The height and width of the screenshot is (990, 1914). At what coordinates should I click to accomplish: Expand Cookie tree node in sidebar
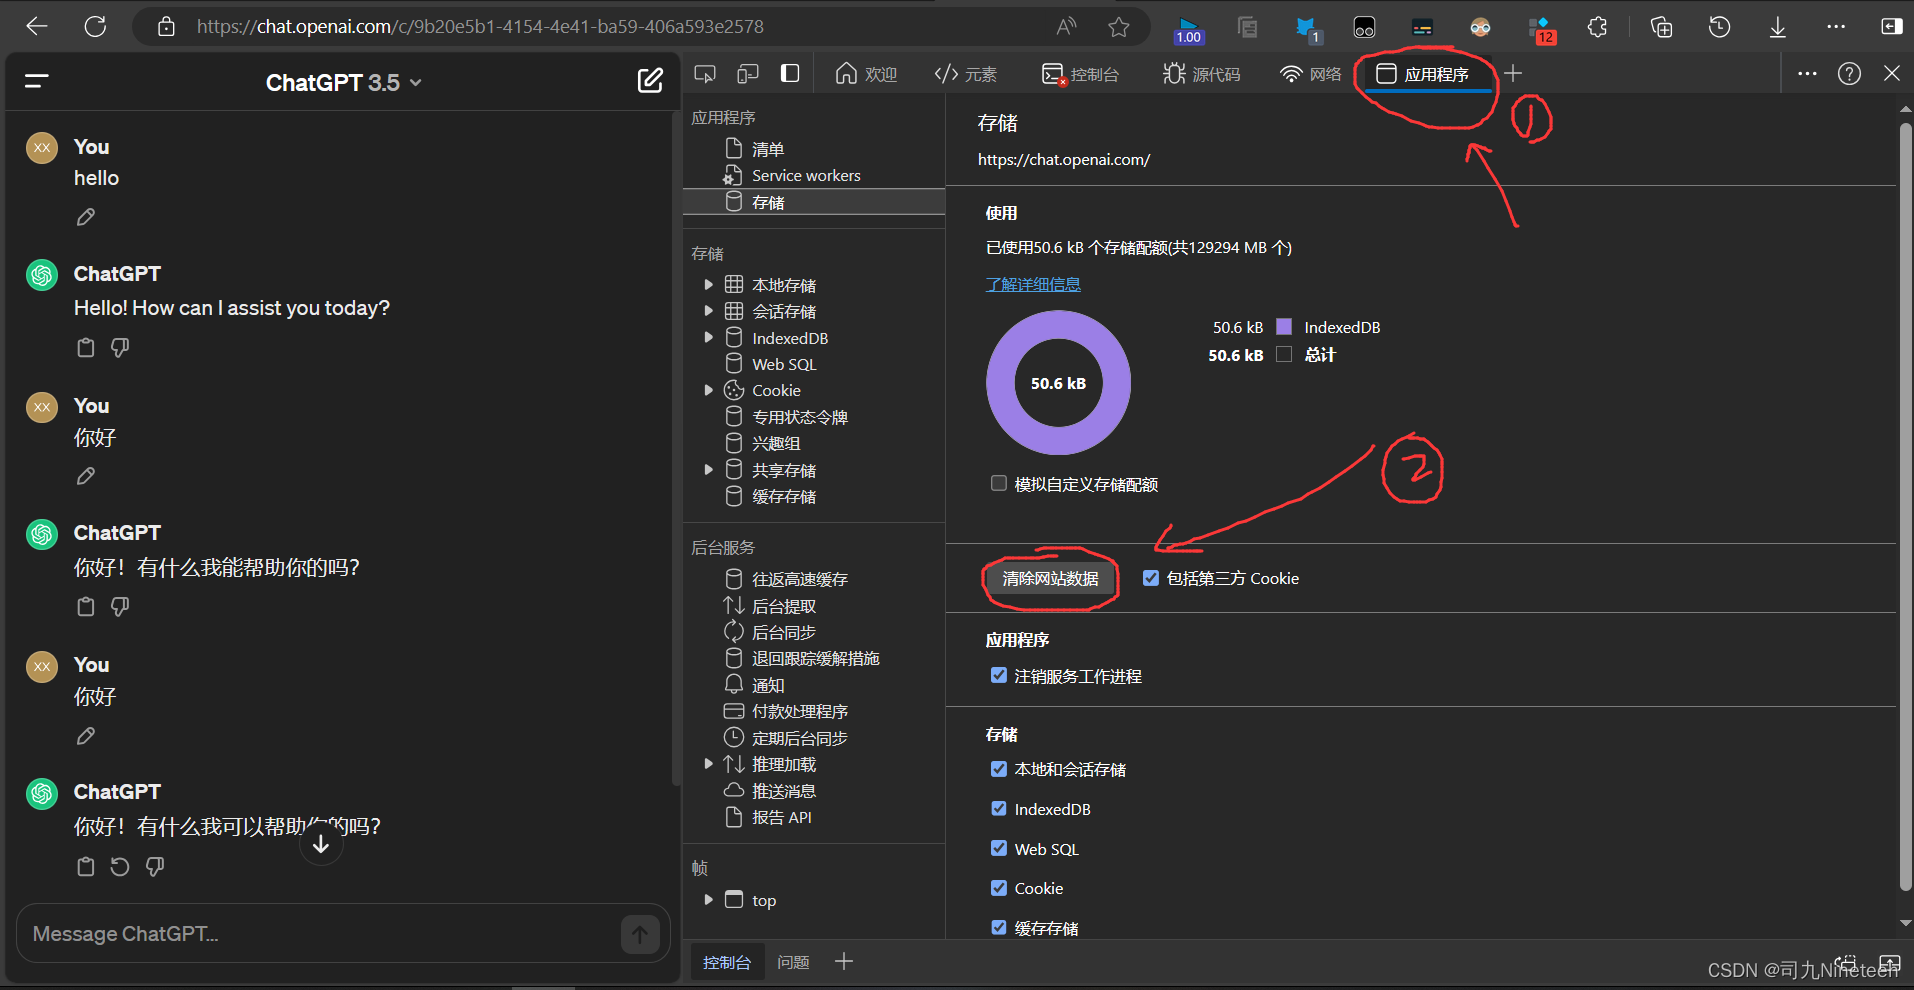click(x=709, y=390)
